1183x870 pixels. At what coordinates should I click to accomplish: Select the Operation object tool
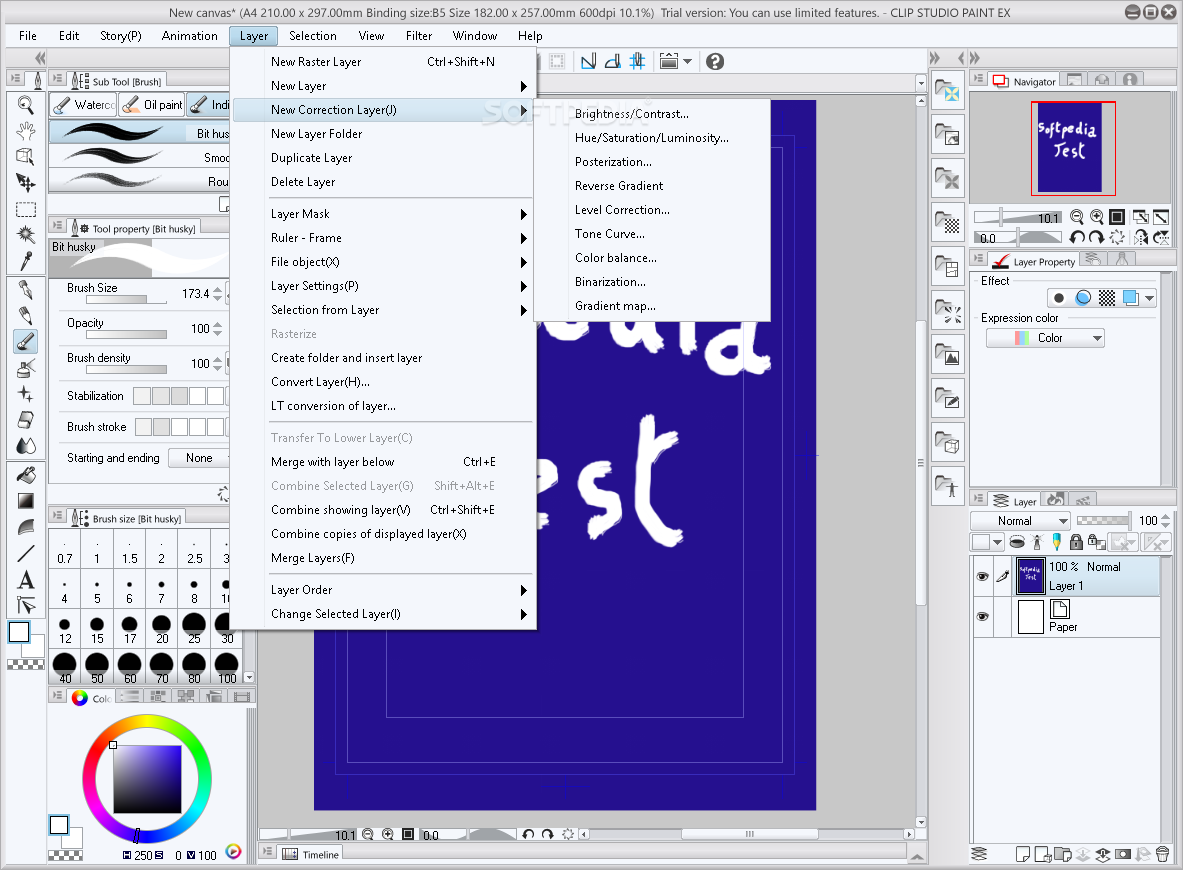26,156
